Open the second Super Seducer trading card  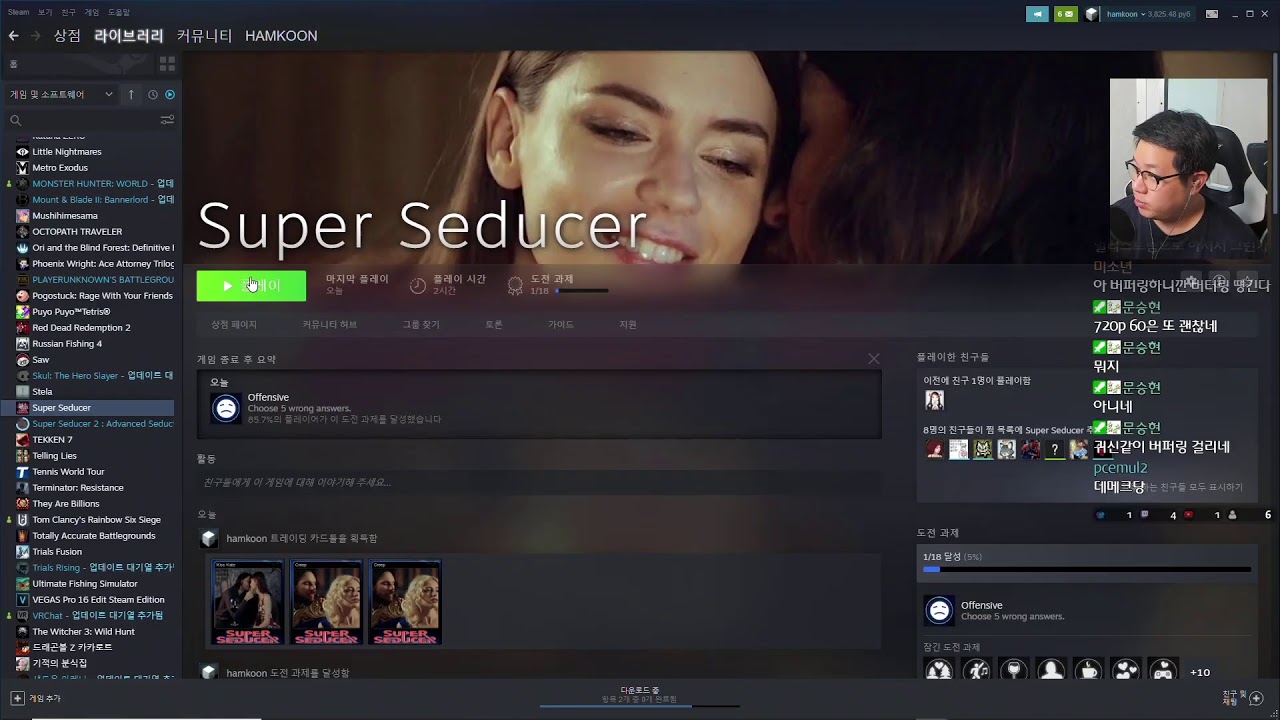click(326, 602)
